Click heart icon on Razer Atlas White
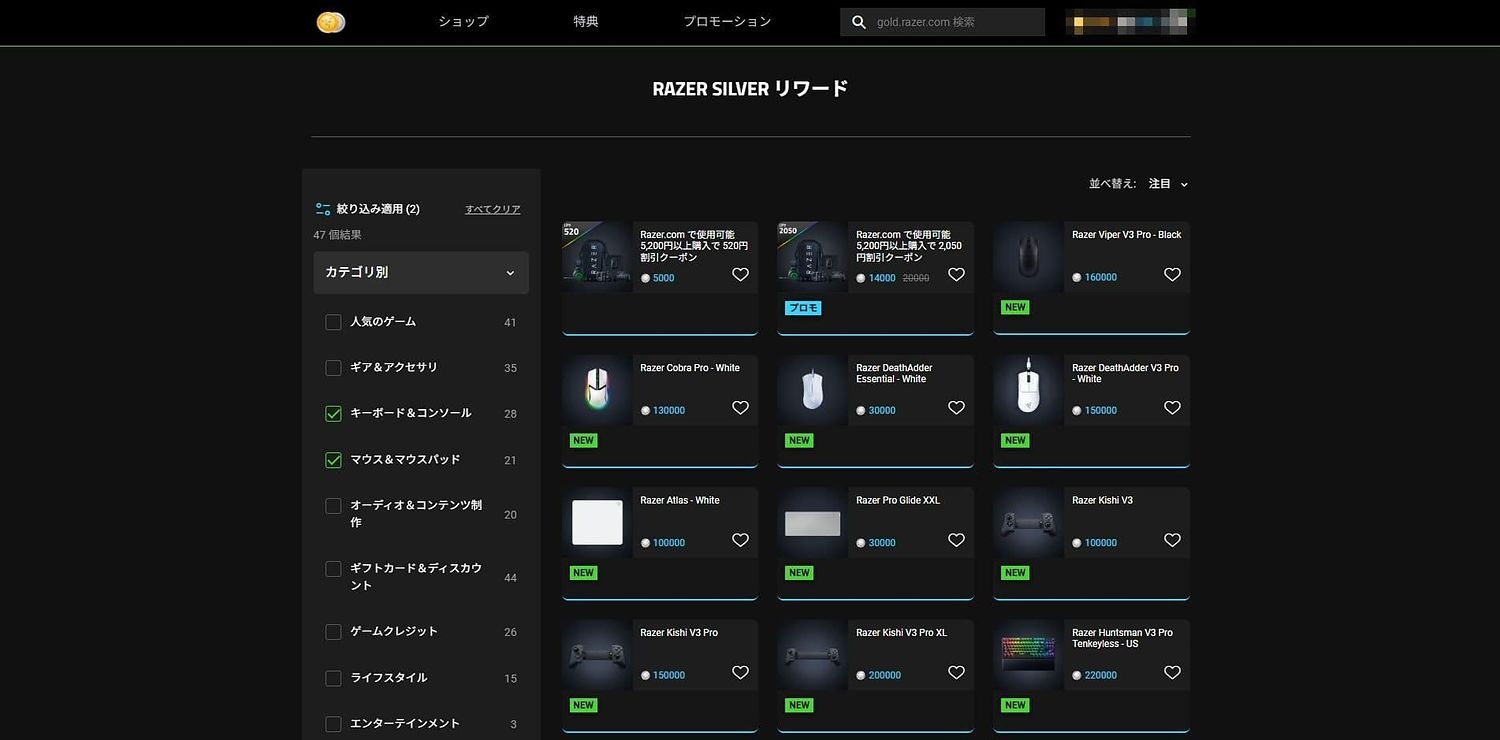1500x740 pixels. click(x=740, y=540)
